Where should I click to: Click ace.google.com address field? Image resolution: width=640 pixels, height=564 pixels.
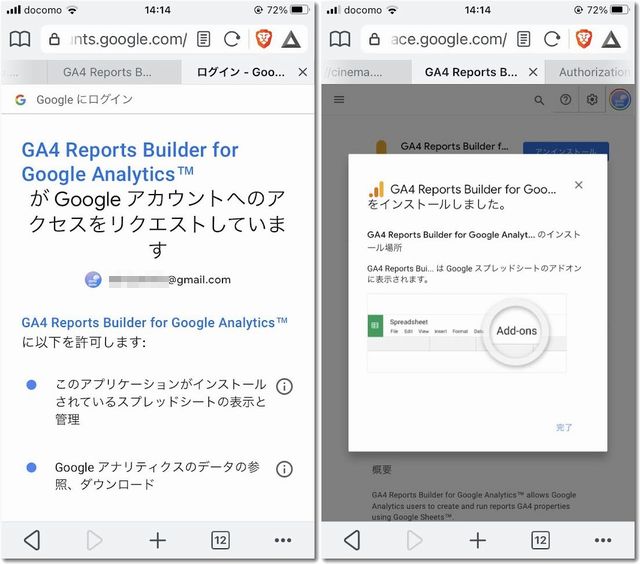pyautogui.click(x=449, y=39)
